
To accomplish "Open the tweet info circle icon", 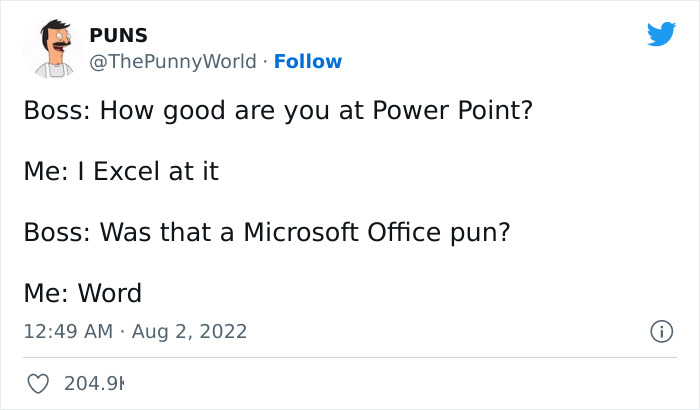I will 661,331.
